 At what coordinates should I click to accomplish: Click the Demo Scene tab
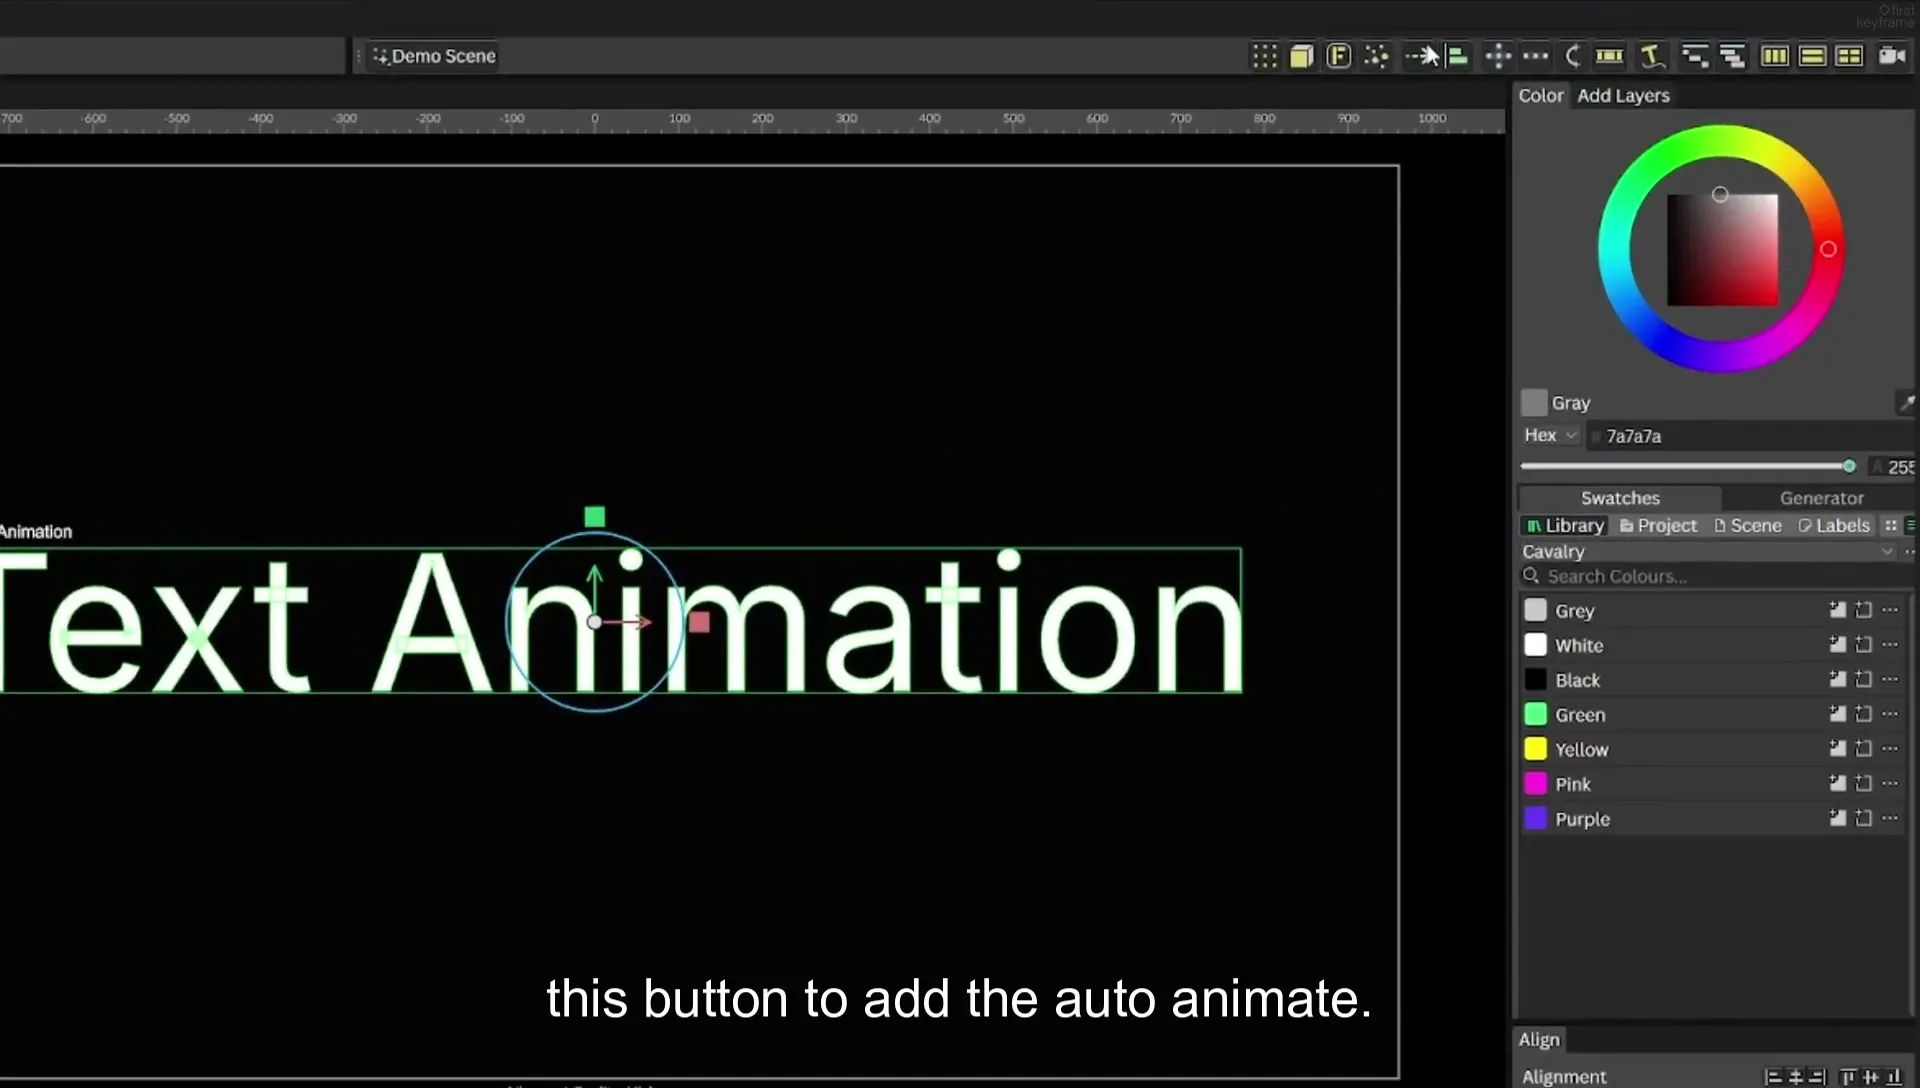tap(434, 56)
